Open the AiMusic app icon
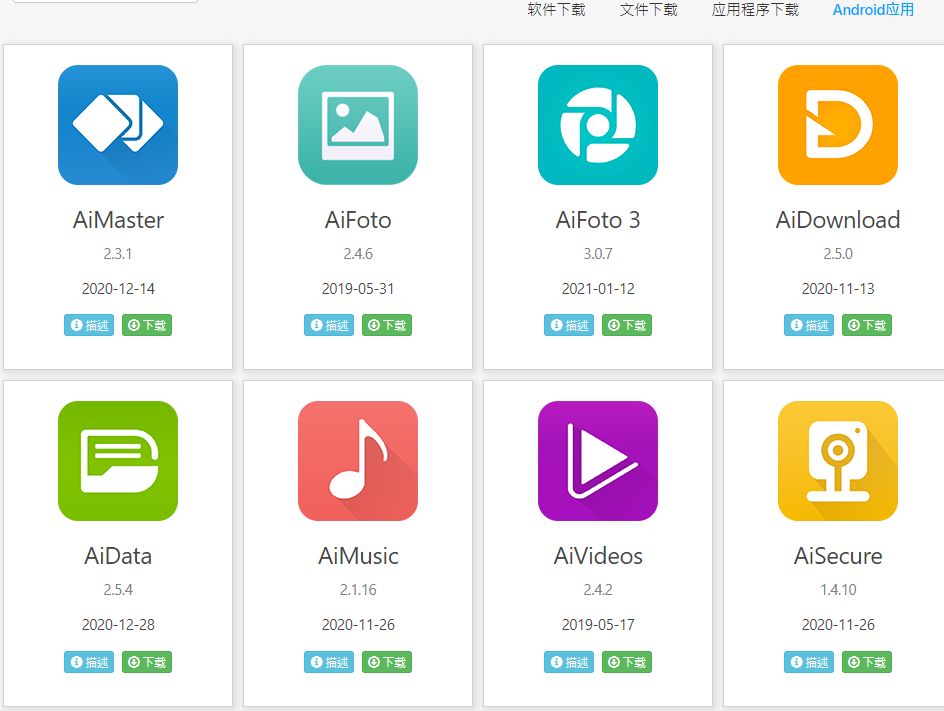Image resolution: width=944 pixels, height=711 pixels. [x=358, y=461]
